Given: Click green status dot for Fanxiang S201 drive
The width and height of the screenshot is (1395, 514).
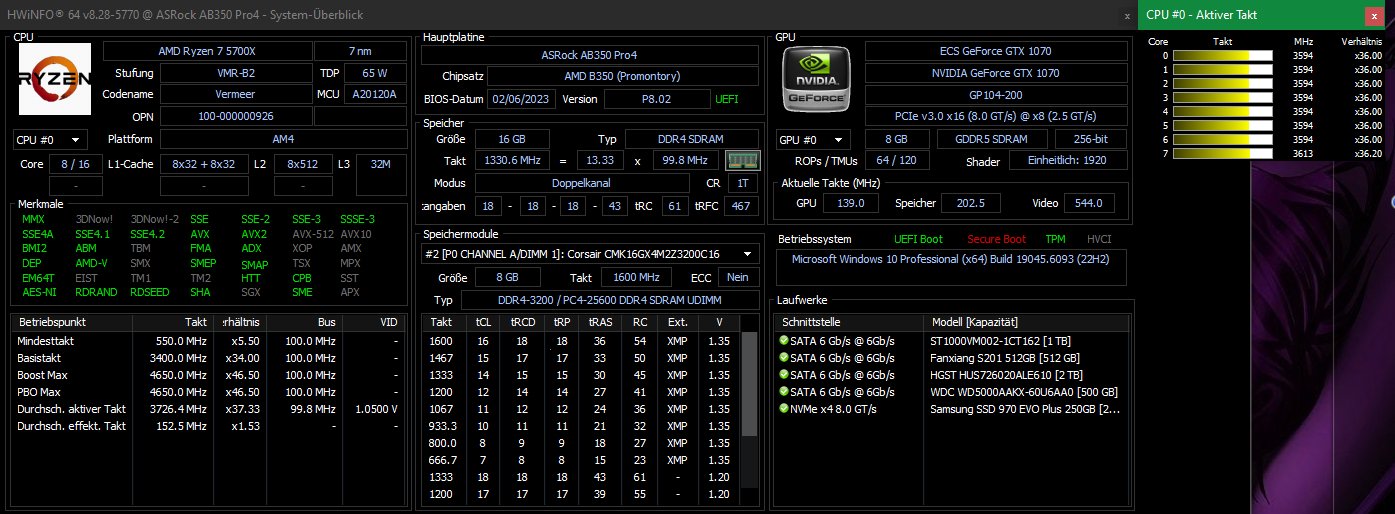Looking at the screenshot, I should [784, 357].
